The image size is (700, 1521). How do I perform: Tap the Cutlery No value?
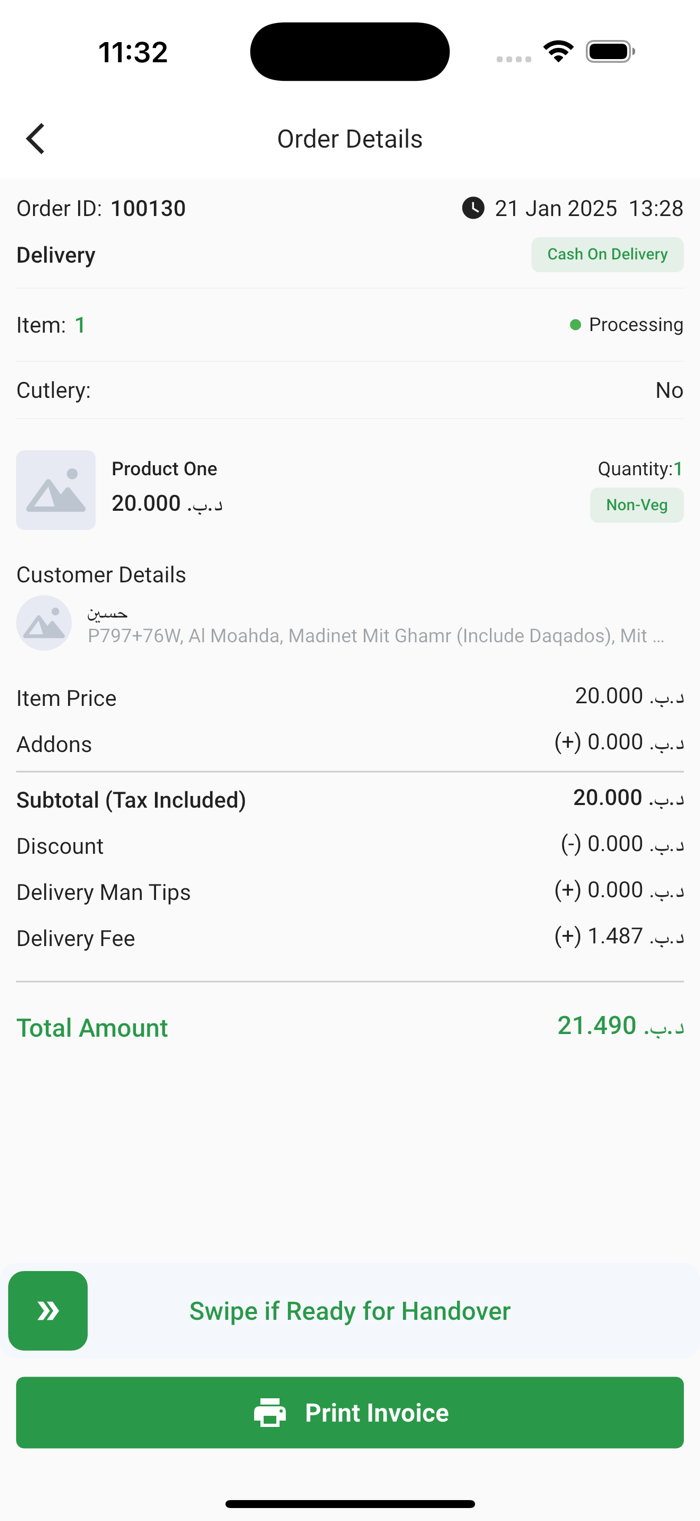tap(669, 390)
